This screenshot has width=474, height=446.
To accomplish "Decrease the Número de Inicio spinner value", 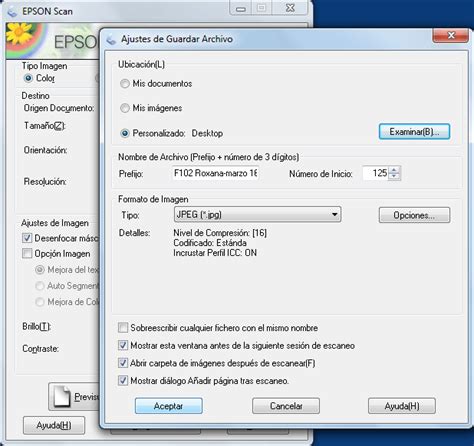I will tap(394, 176).
